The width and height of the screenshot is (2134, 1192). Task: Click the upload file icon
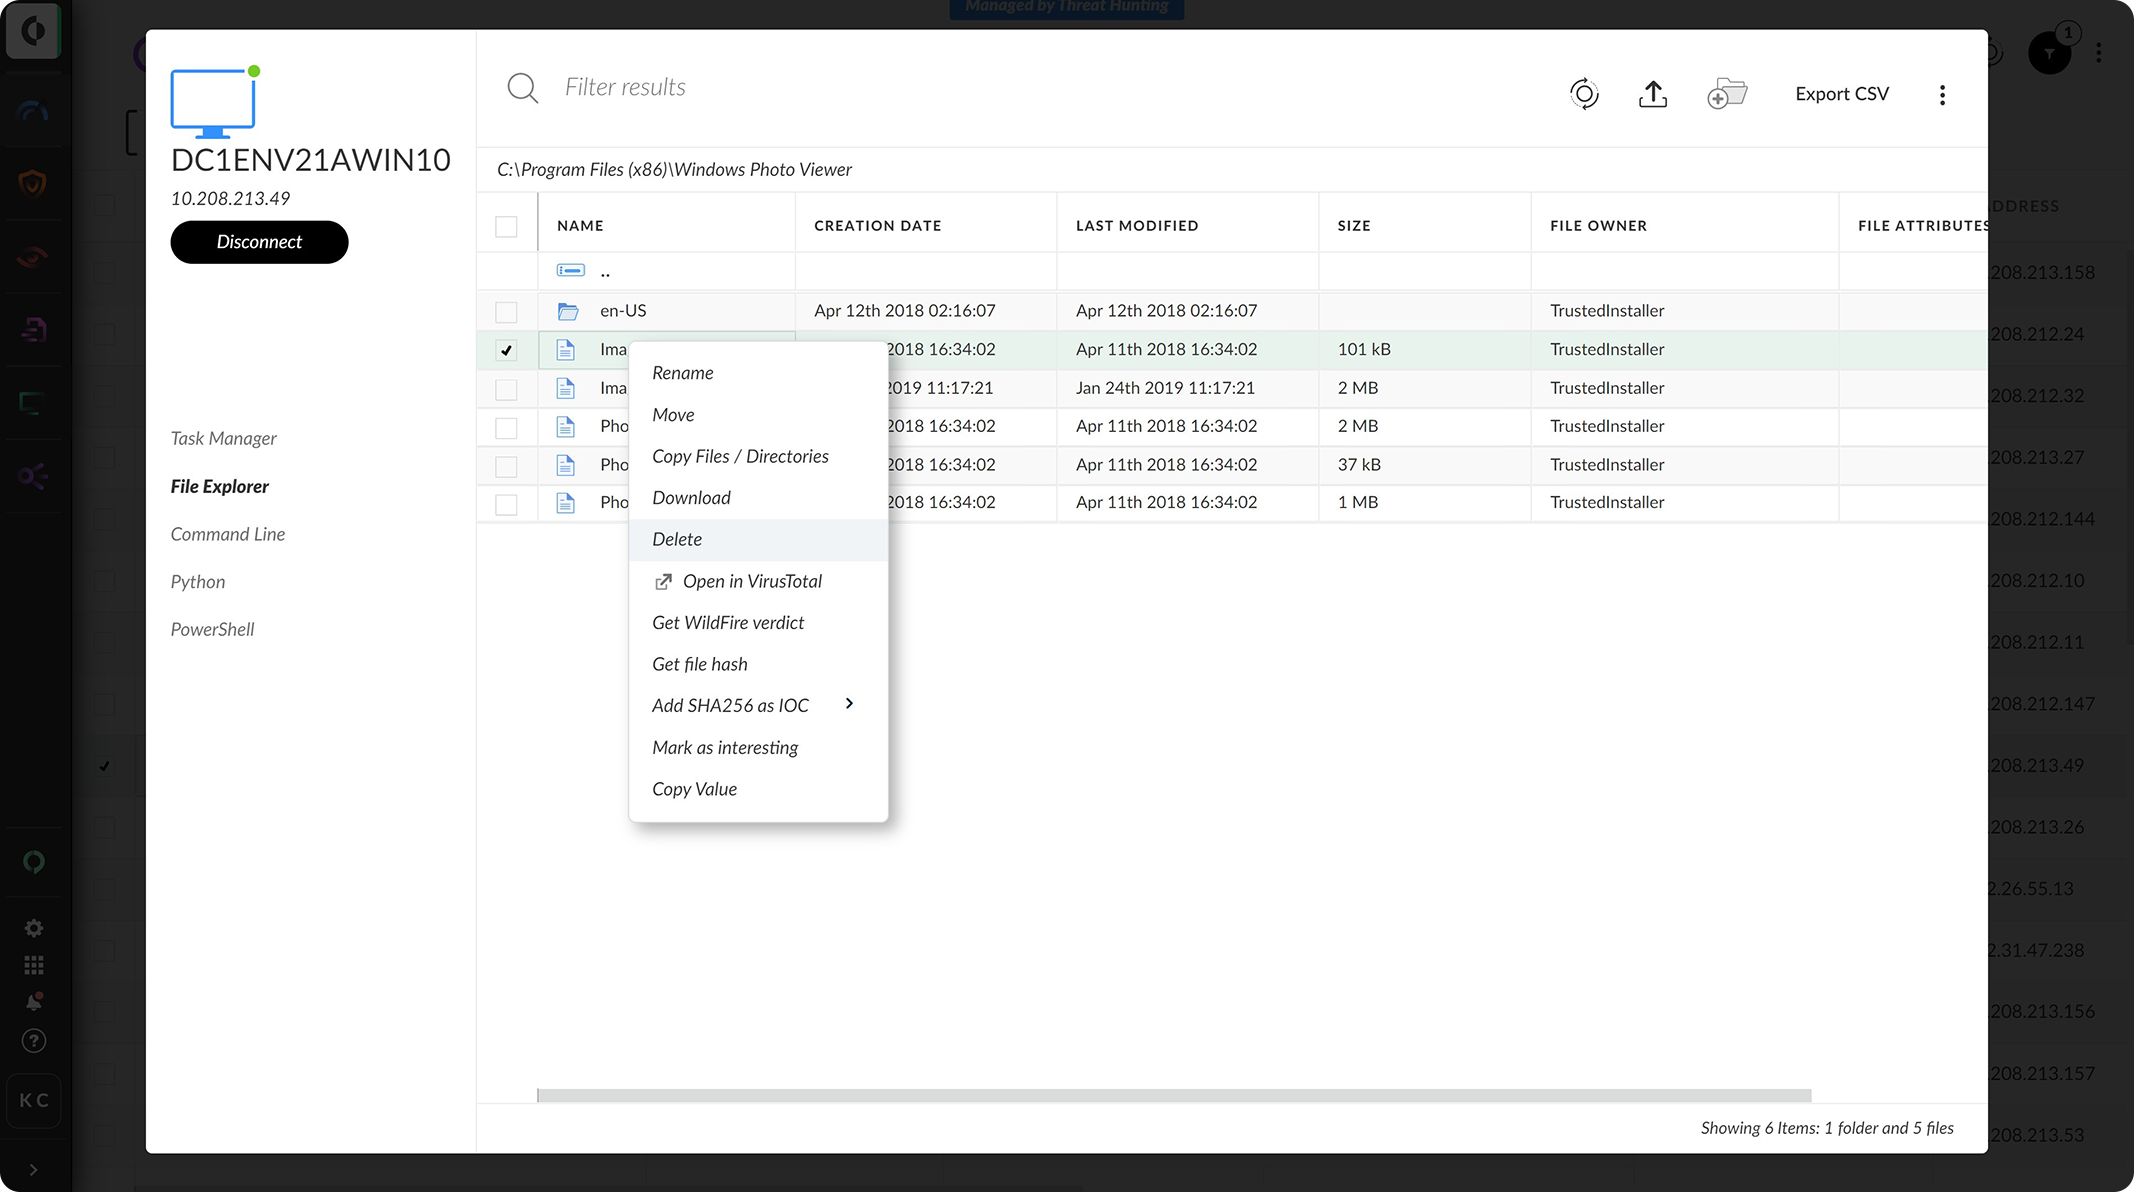pyautogui.click(x=1653, y=94)
